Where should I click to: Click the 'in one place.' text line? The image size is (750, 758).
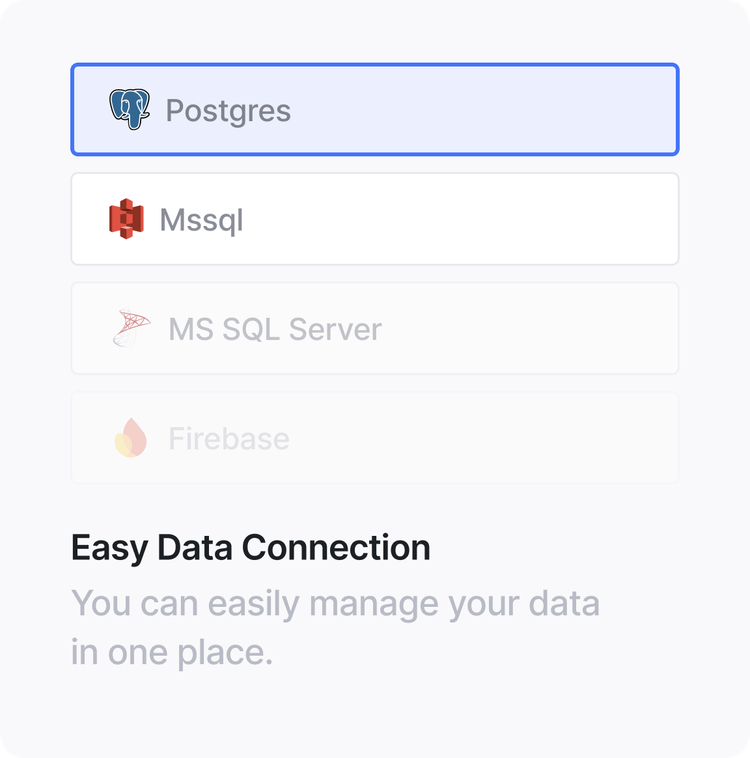[172, 653]
